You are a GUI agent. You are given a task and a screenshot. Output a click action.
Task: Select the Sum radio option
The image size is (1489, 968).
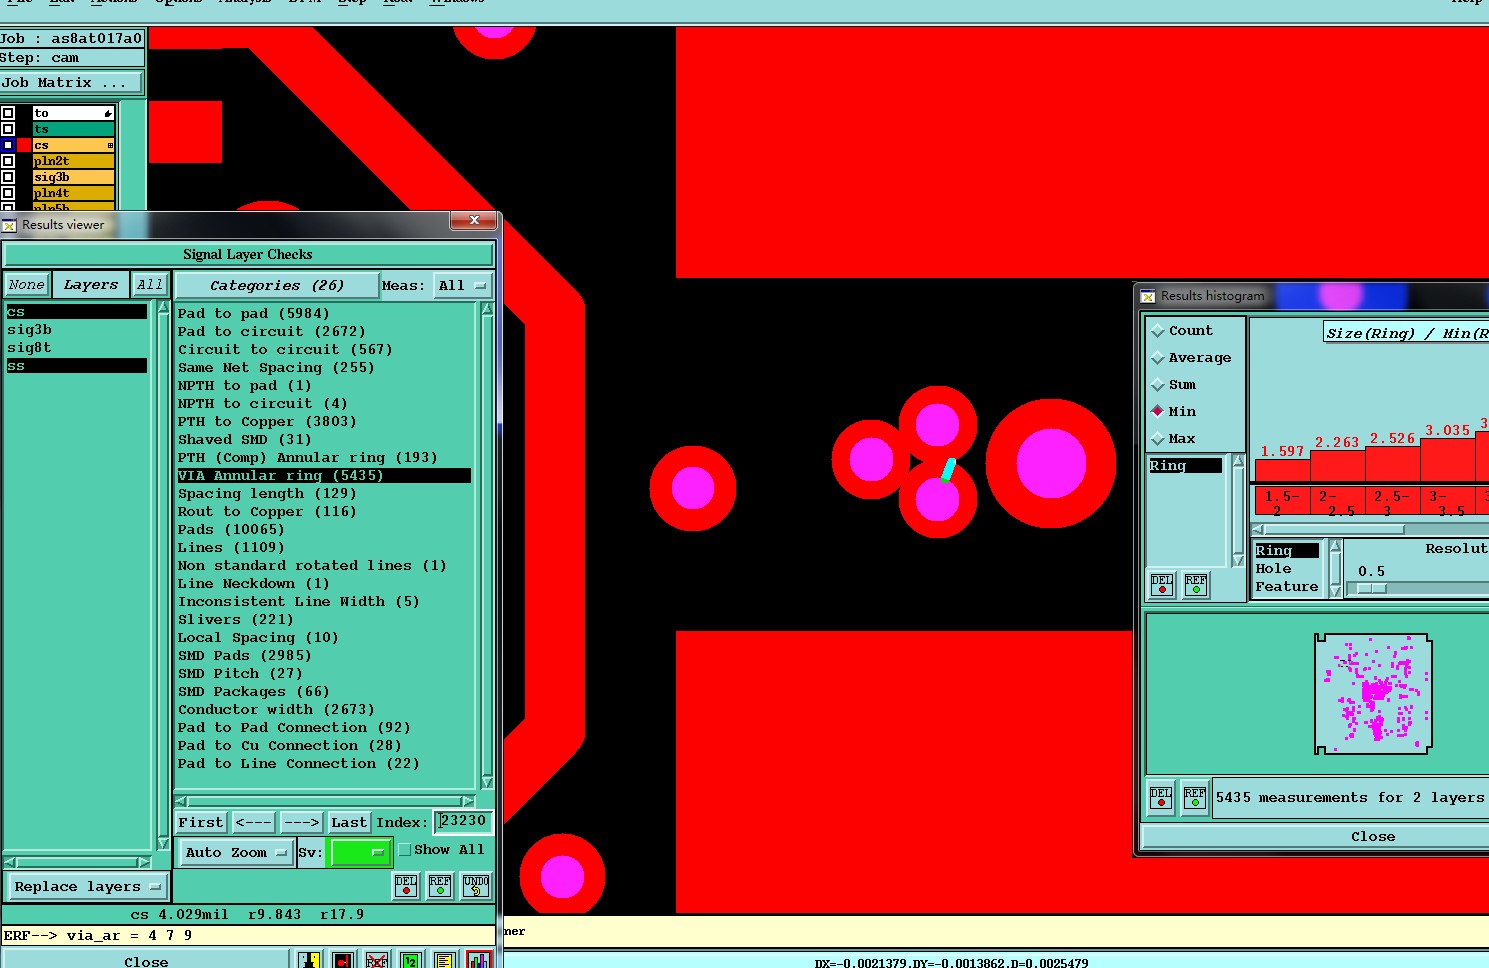pyautogui.click(x=1158, y=384)
